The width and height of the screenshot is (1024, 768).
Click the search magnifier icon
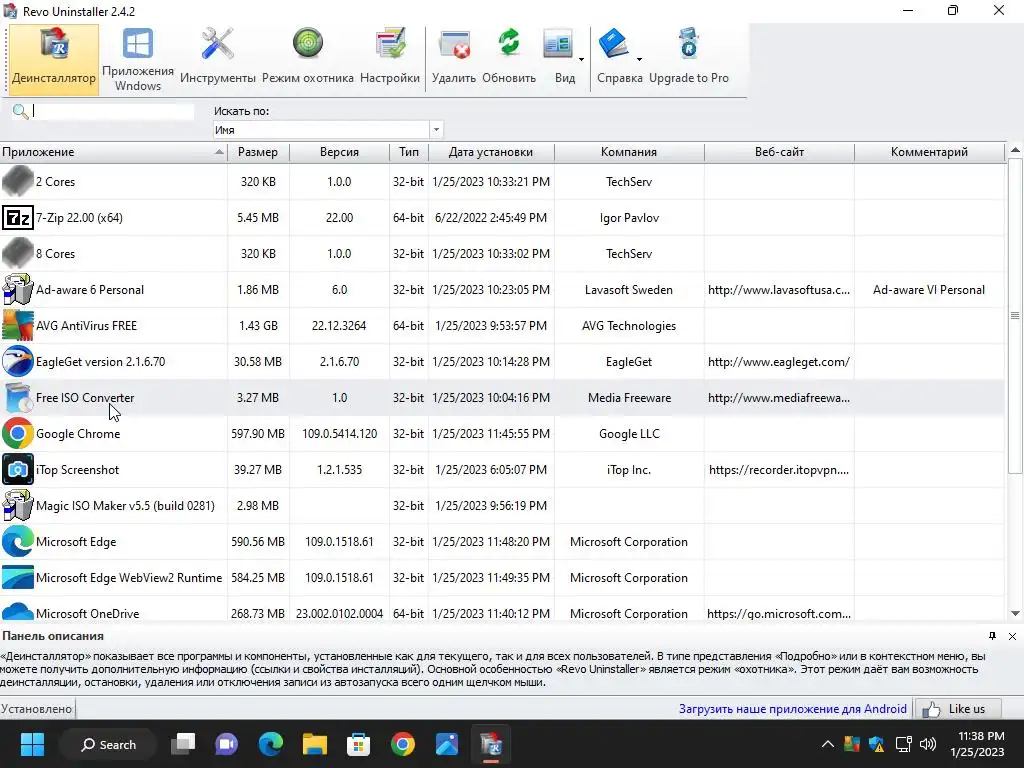point(20,112)
